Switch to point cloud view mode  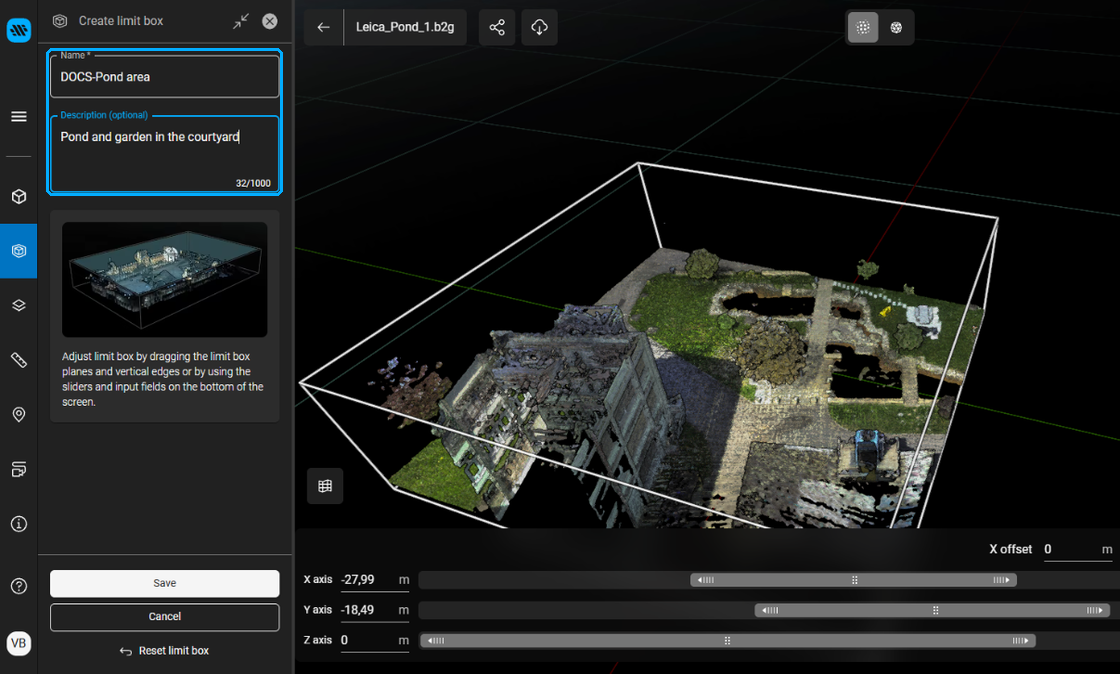(863, 27)
